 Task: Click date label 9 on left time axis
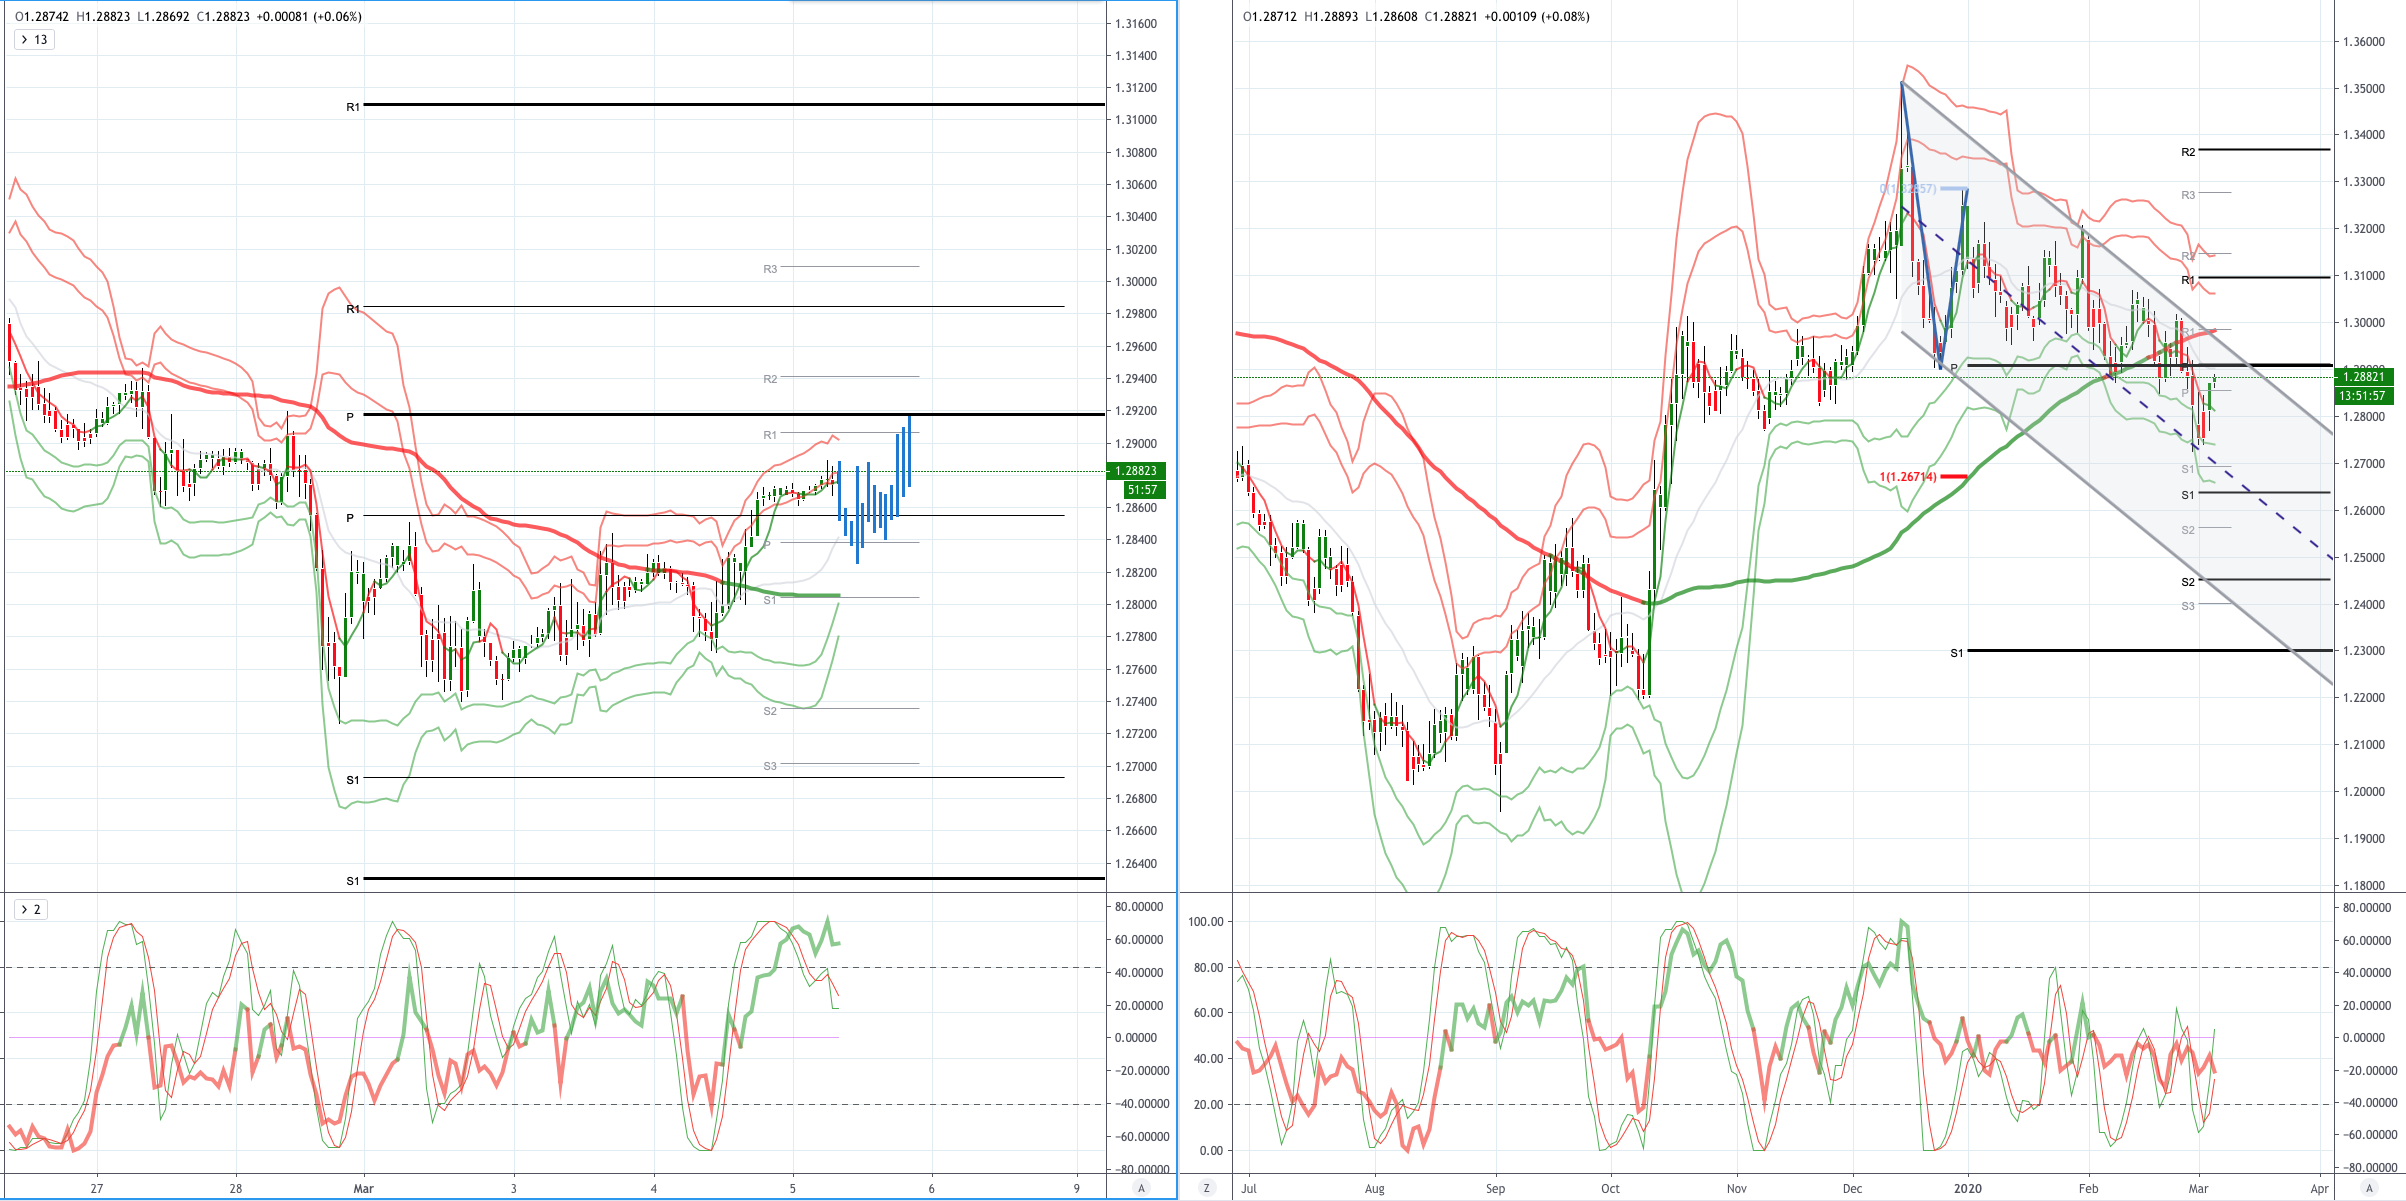(x=1077, y=1189)
